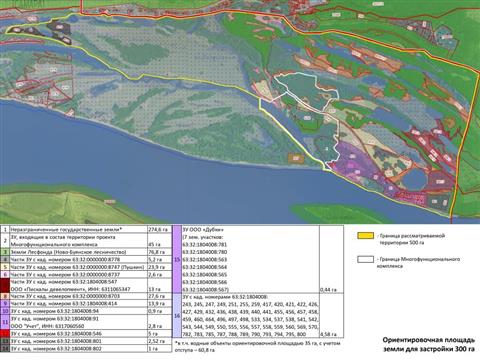This screenshot has height=360, width=480.
Task: Click the white Multifunctional complex boundary swatch
Action: point(365,259)
